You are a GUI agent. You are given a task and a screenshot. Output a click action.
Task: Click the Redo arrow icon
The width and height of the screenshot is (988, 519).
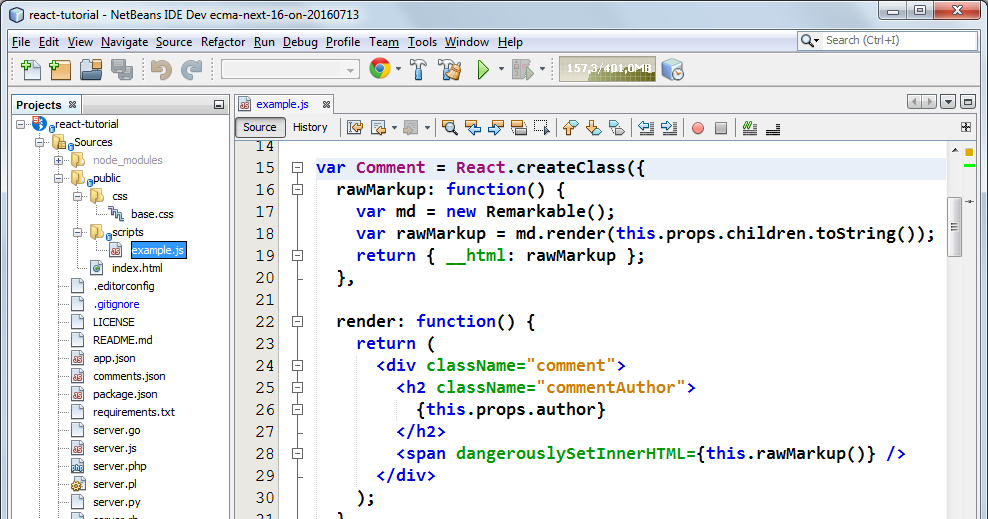click(192, 69)
